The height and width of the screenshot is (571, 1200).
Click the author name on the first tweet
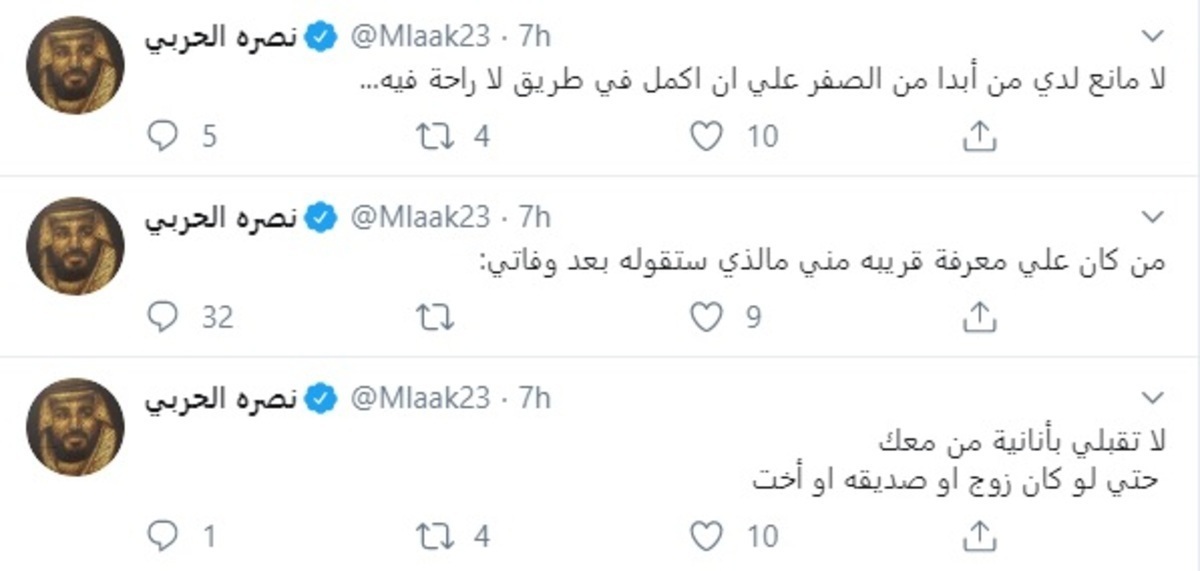pos(222,37)
